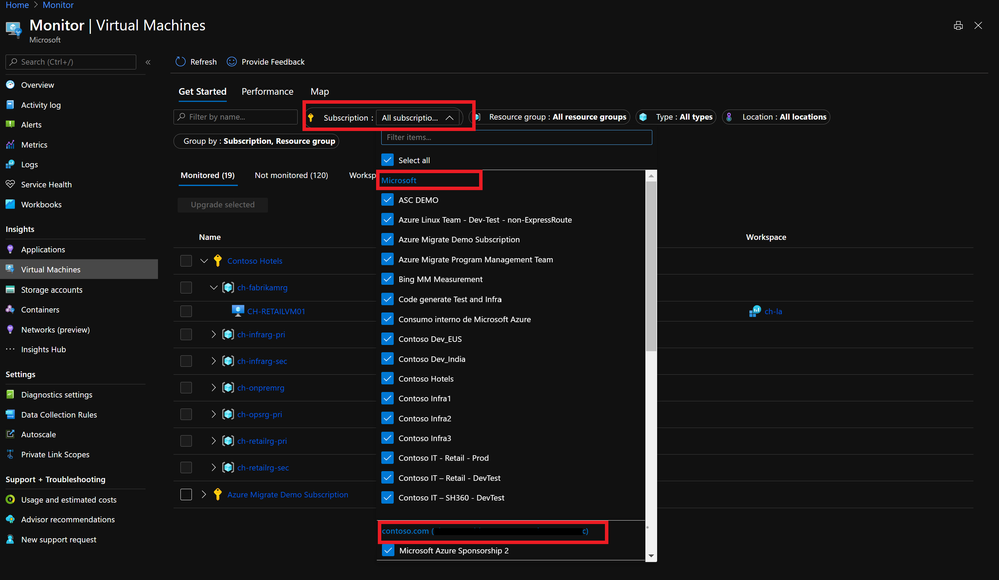Uncheck Bing MM Measurement subscription
The image size is (999, 580).
click(x=387, y=279)
